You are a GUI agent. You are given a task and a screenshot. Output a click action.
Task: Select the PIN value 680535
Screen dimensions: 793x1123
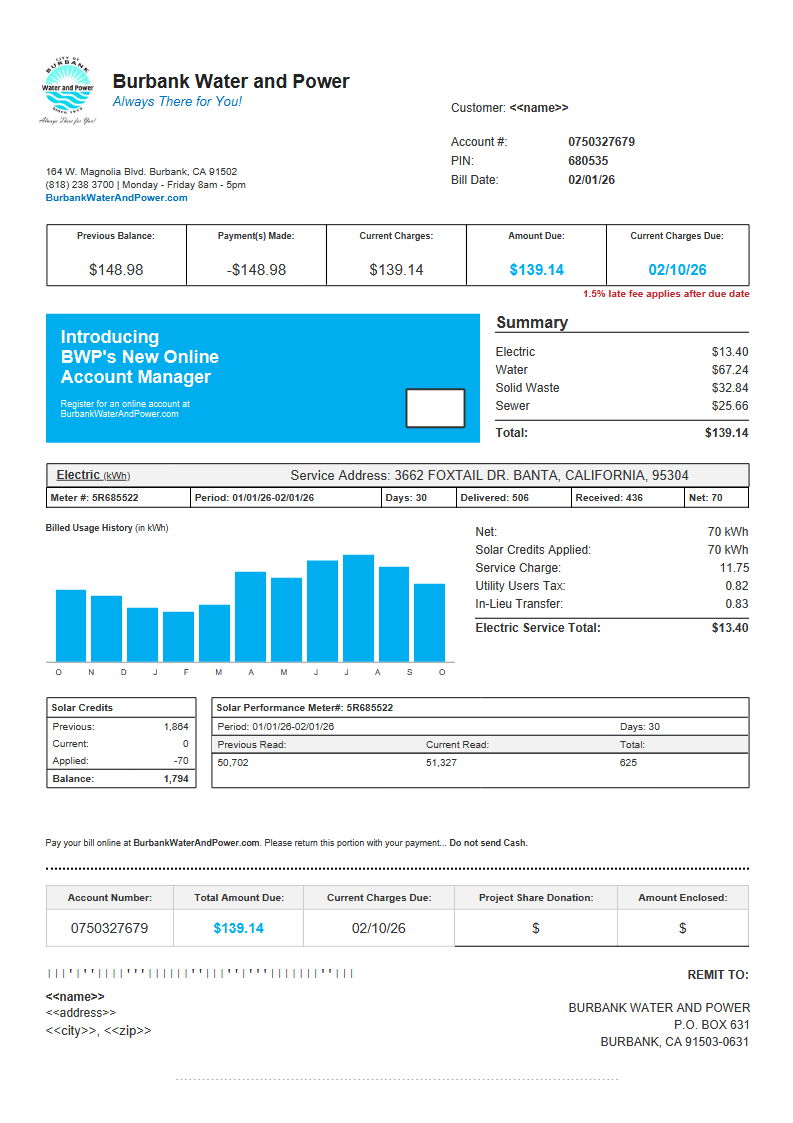[x=588, y=161]
